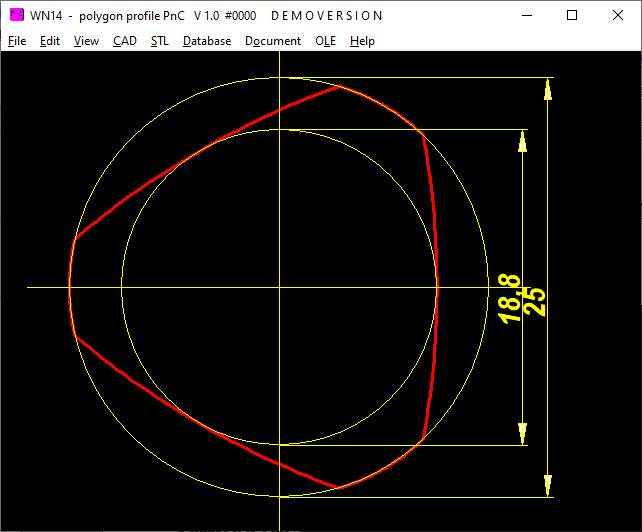Minimize the WN14 window

click(526, 15)
